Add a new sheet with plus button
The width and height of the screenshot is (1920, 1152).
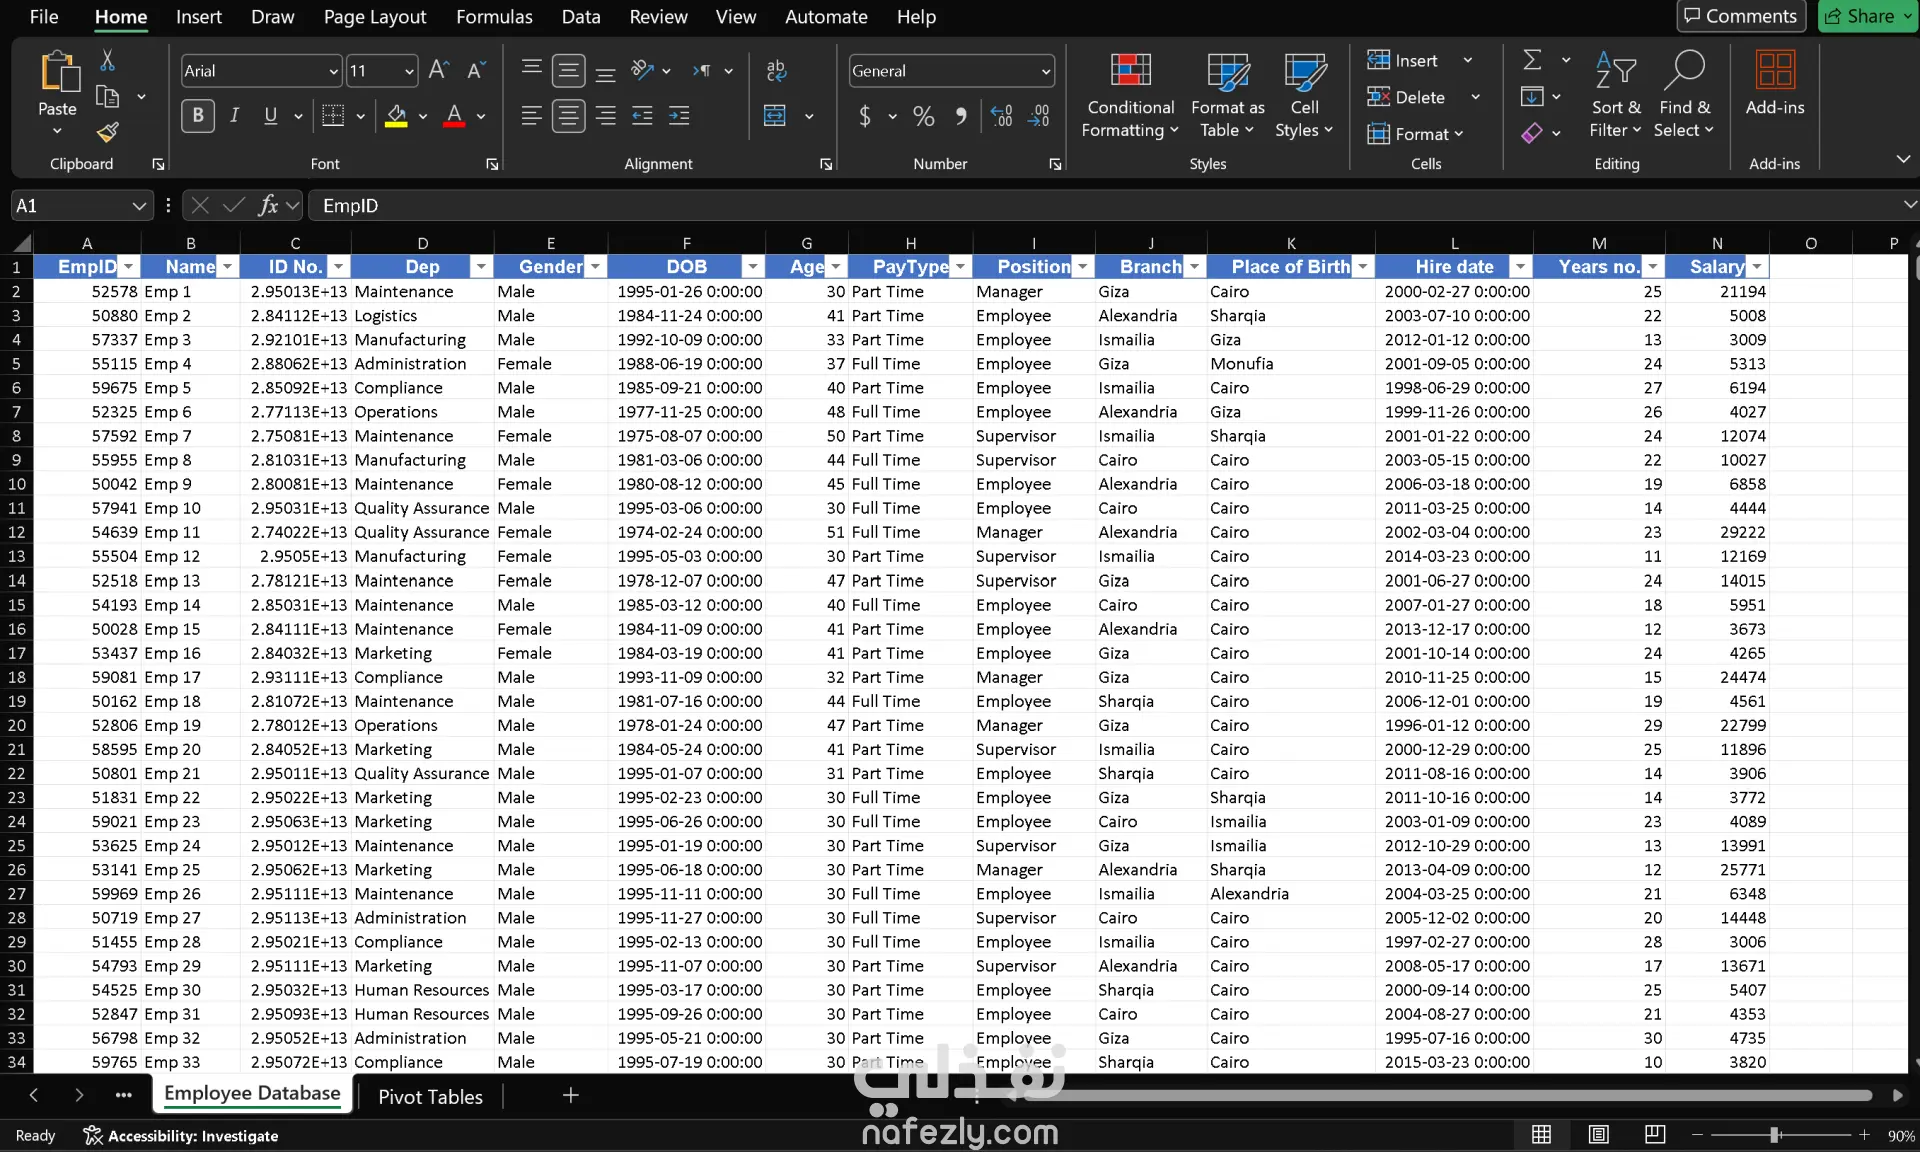pyautogui.click(x=570, y=1096)
